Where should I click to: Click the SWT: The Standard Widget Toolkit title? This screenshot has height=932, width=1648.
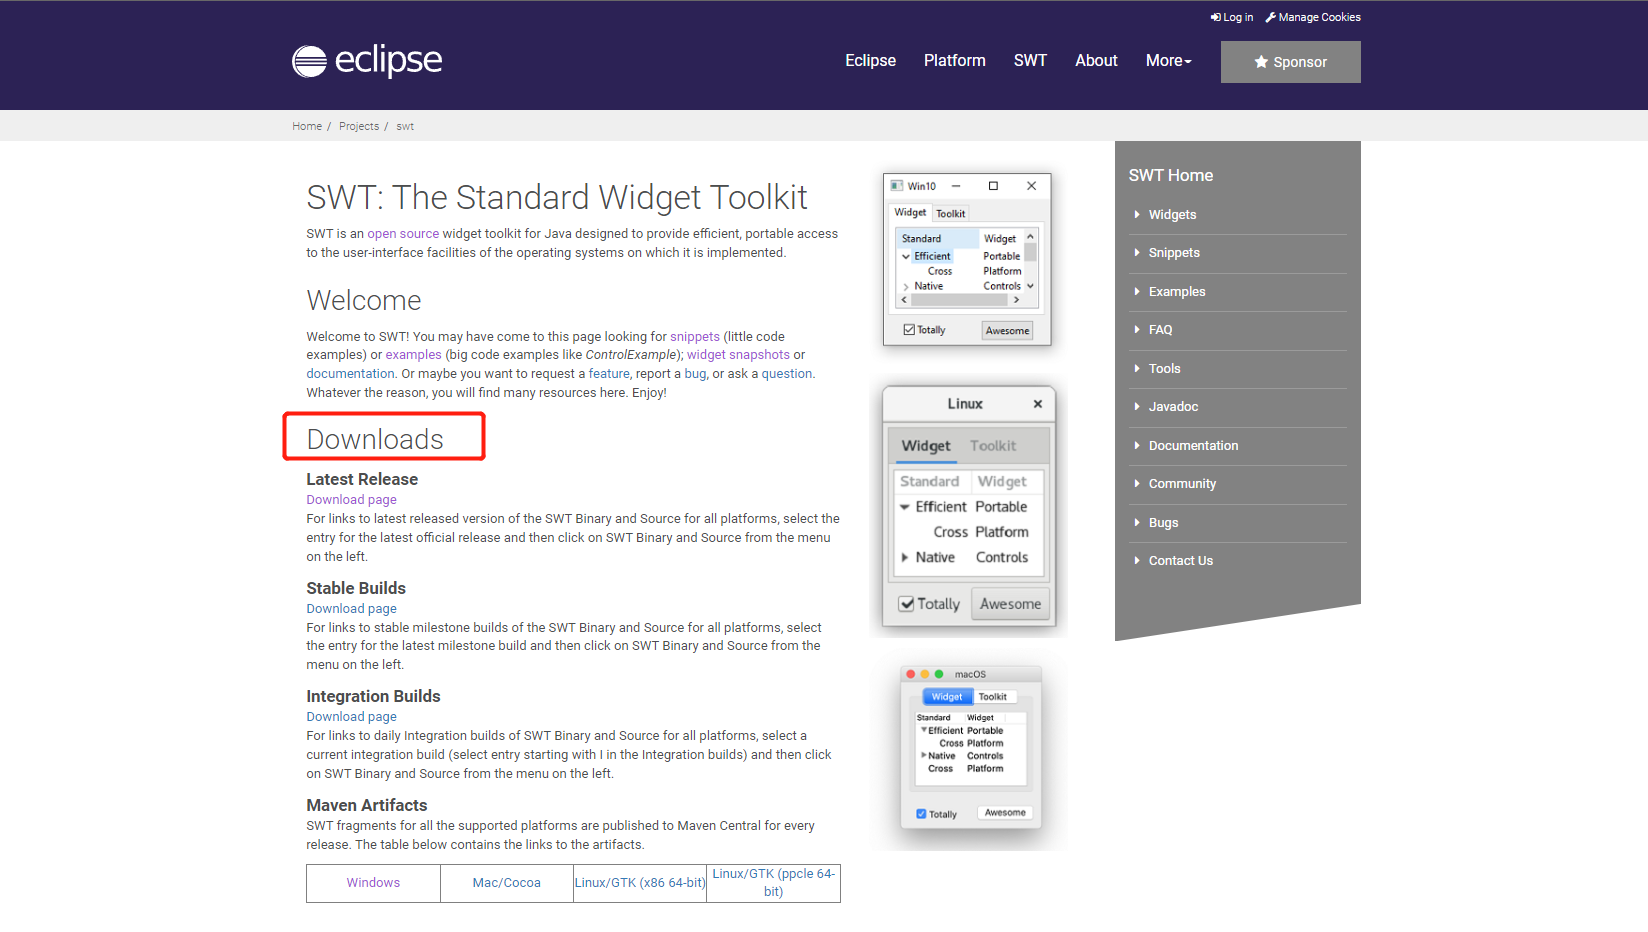coord(557,198)
